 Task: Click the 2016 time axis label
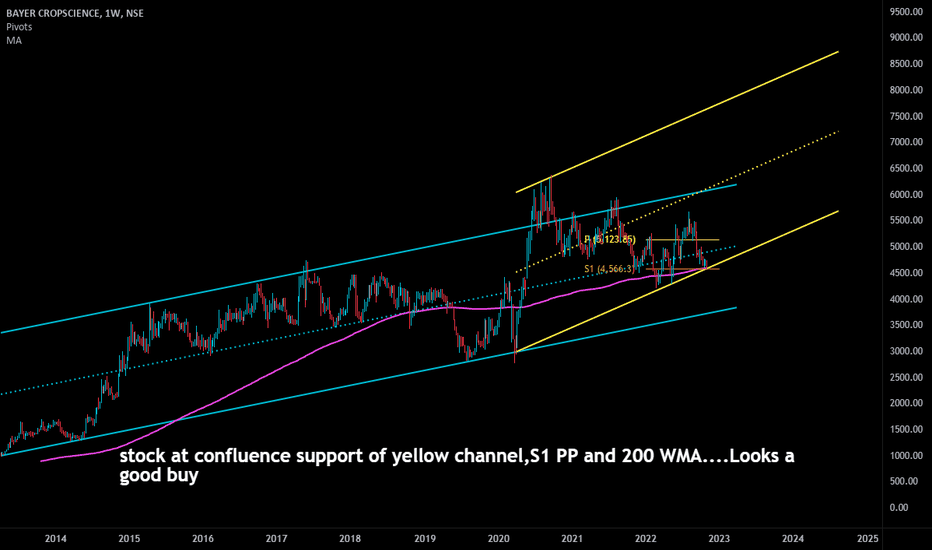click(x=203, y=539)
